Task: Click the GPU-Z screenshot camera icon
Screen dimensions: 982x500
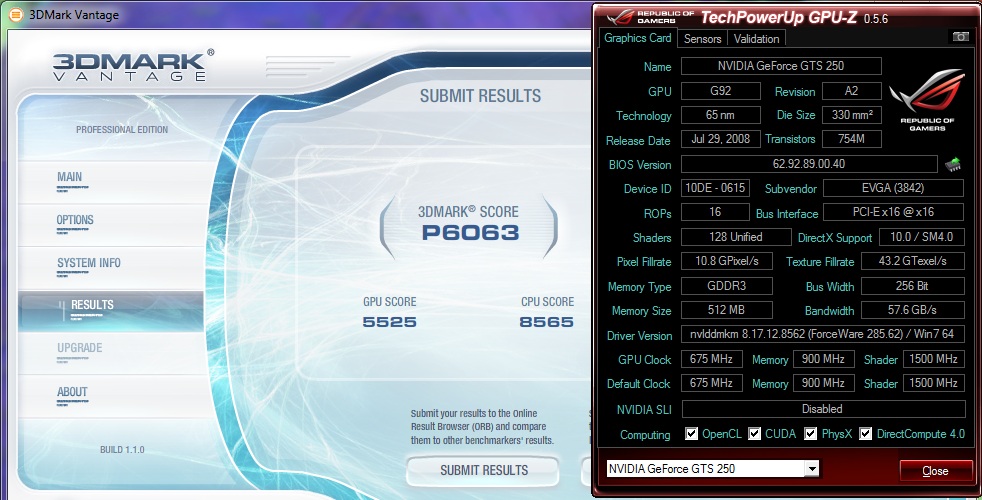Action: coord(960,37)
